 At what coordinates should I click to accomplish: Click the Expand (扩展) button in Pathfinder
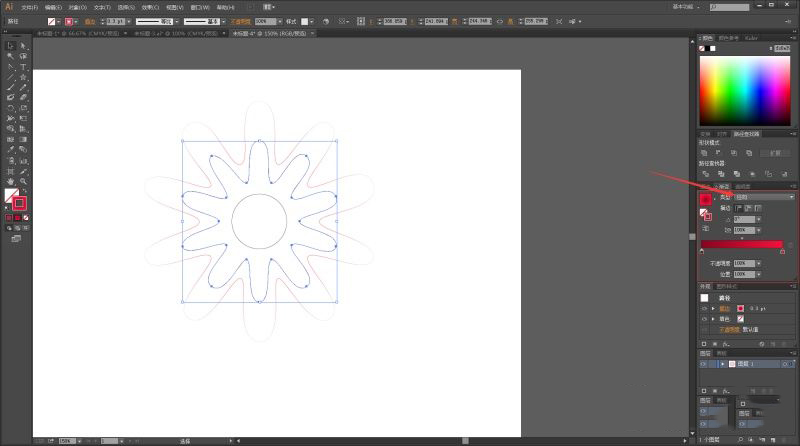pos(775,153)
